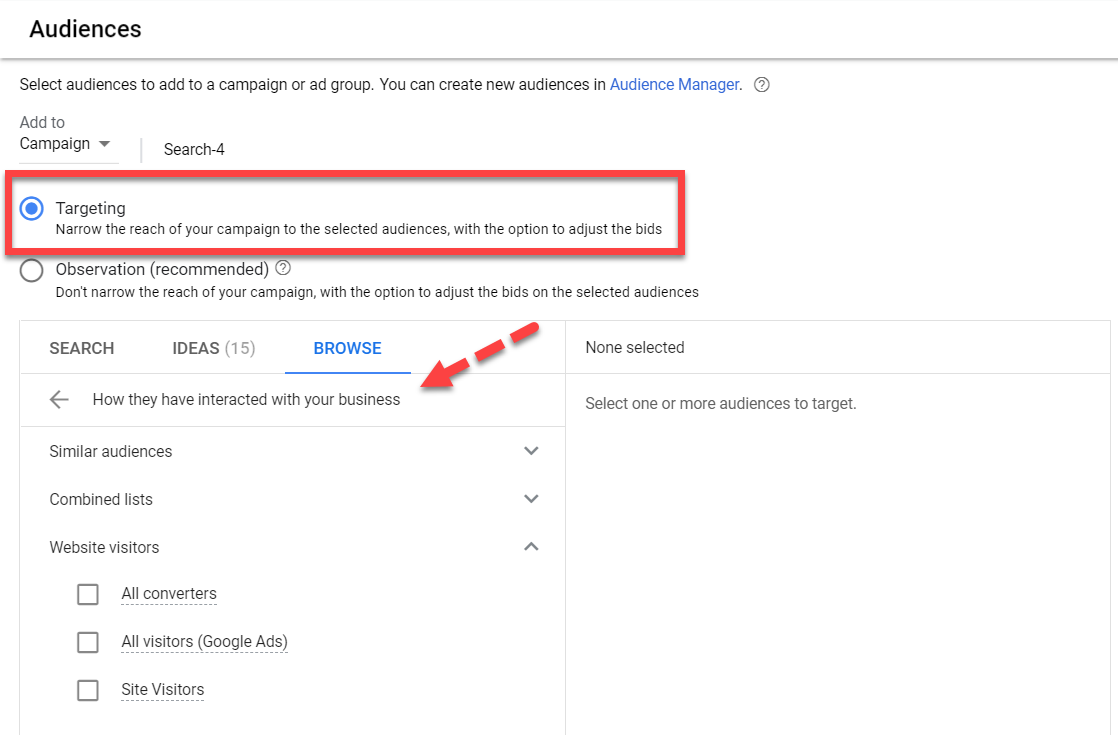Collapse the Website visitors chevron

[x=531, y=547]
